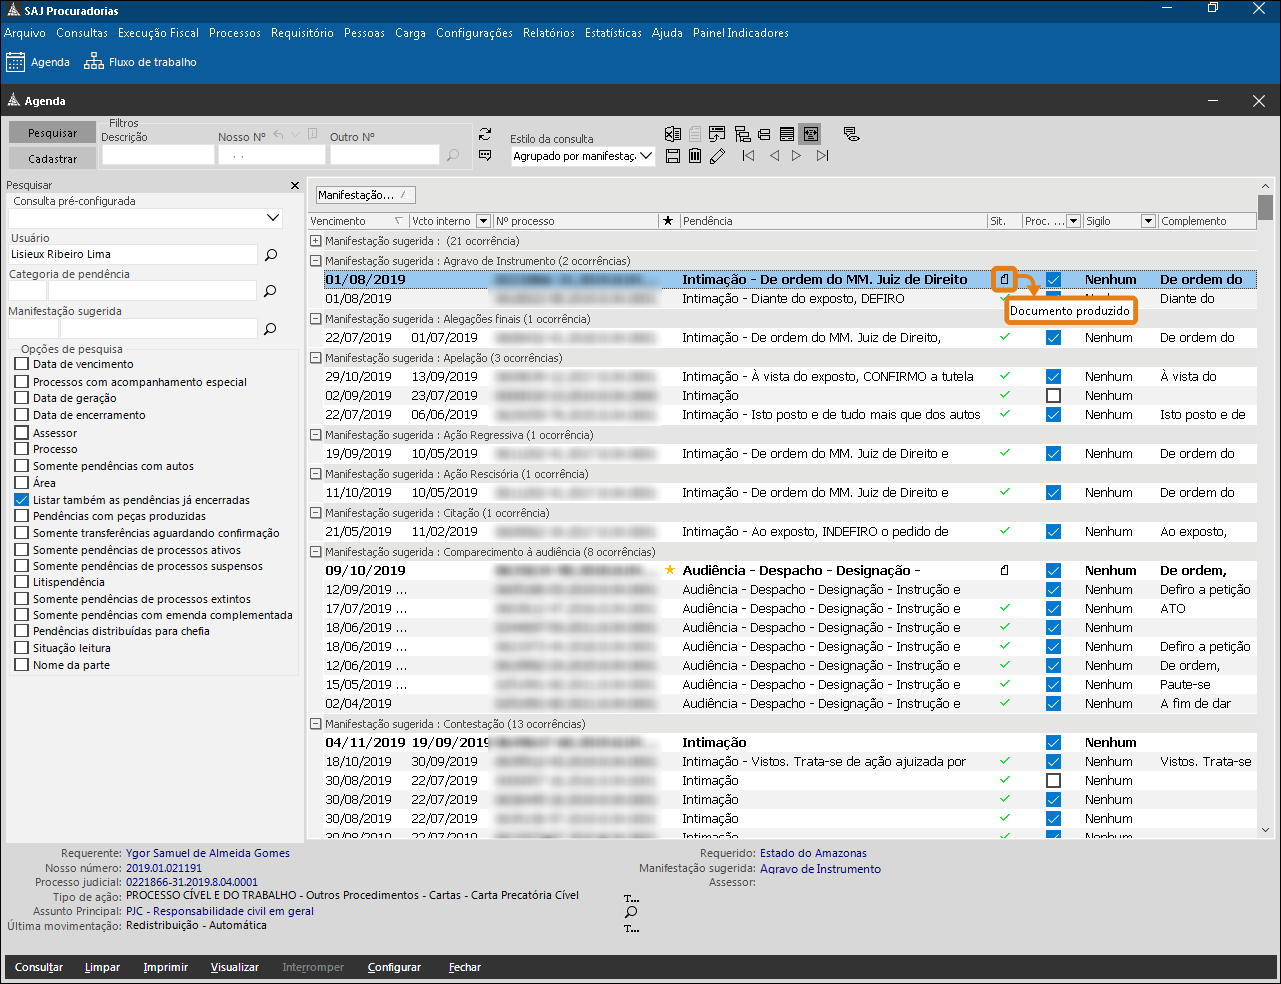Open Estilo da consulta dropdown

tap(646, 156)
